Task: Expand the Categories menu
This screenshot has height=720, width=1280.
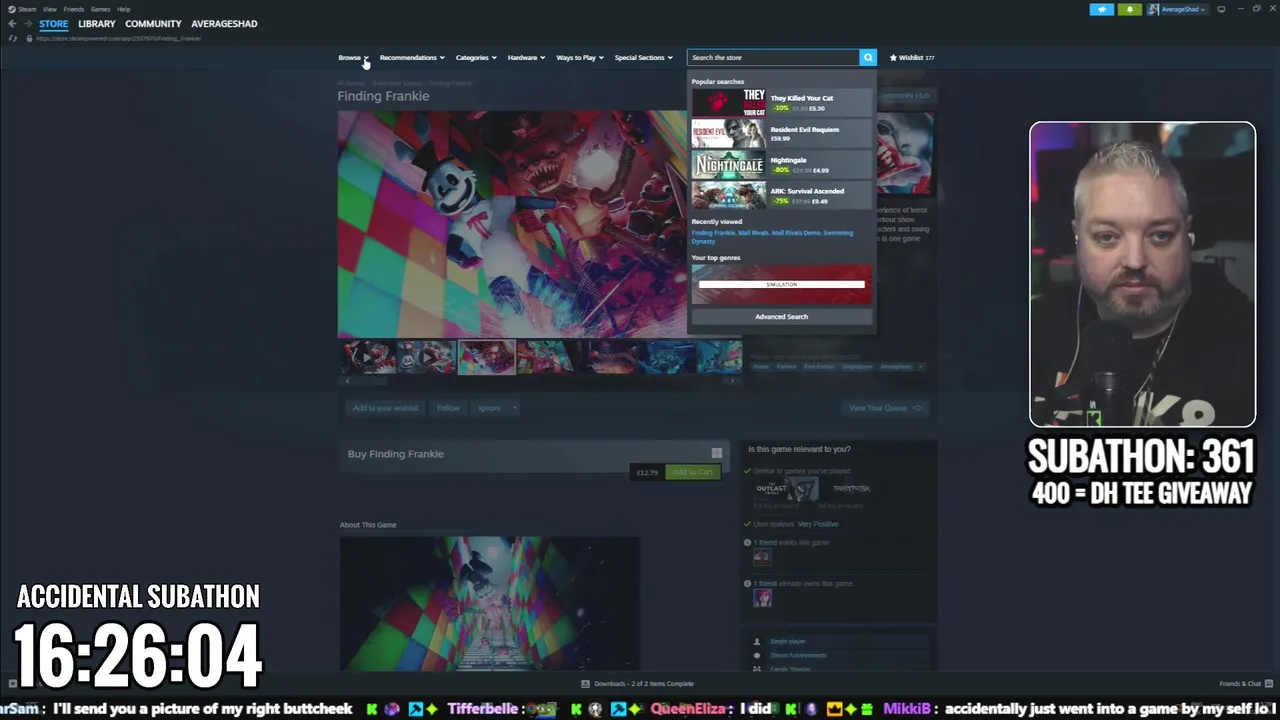Action: pyautogui.click(x=476, y=57)
